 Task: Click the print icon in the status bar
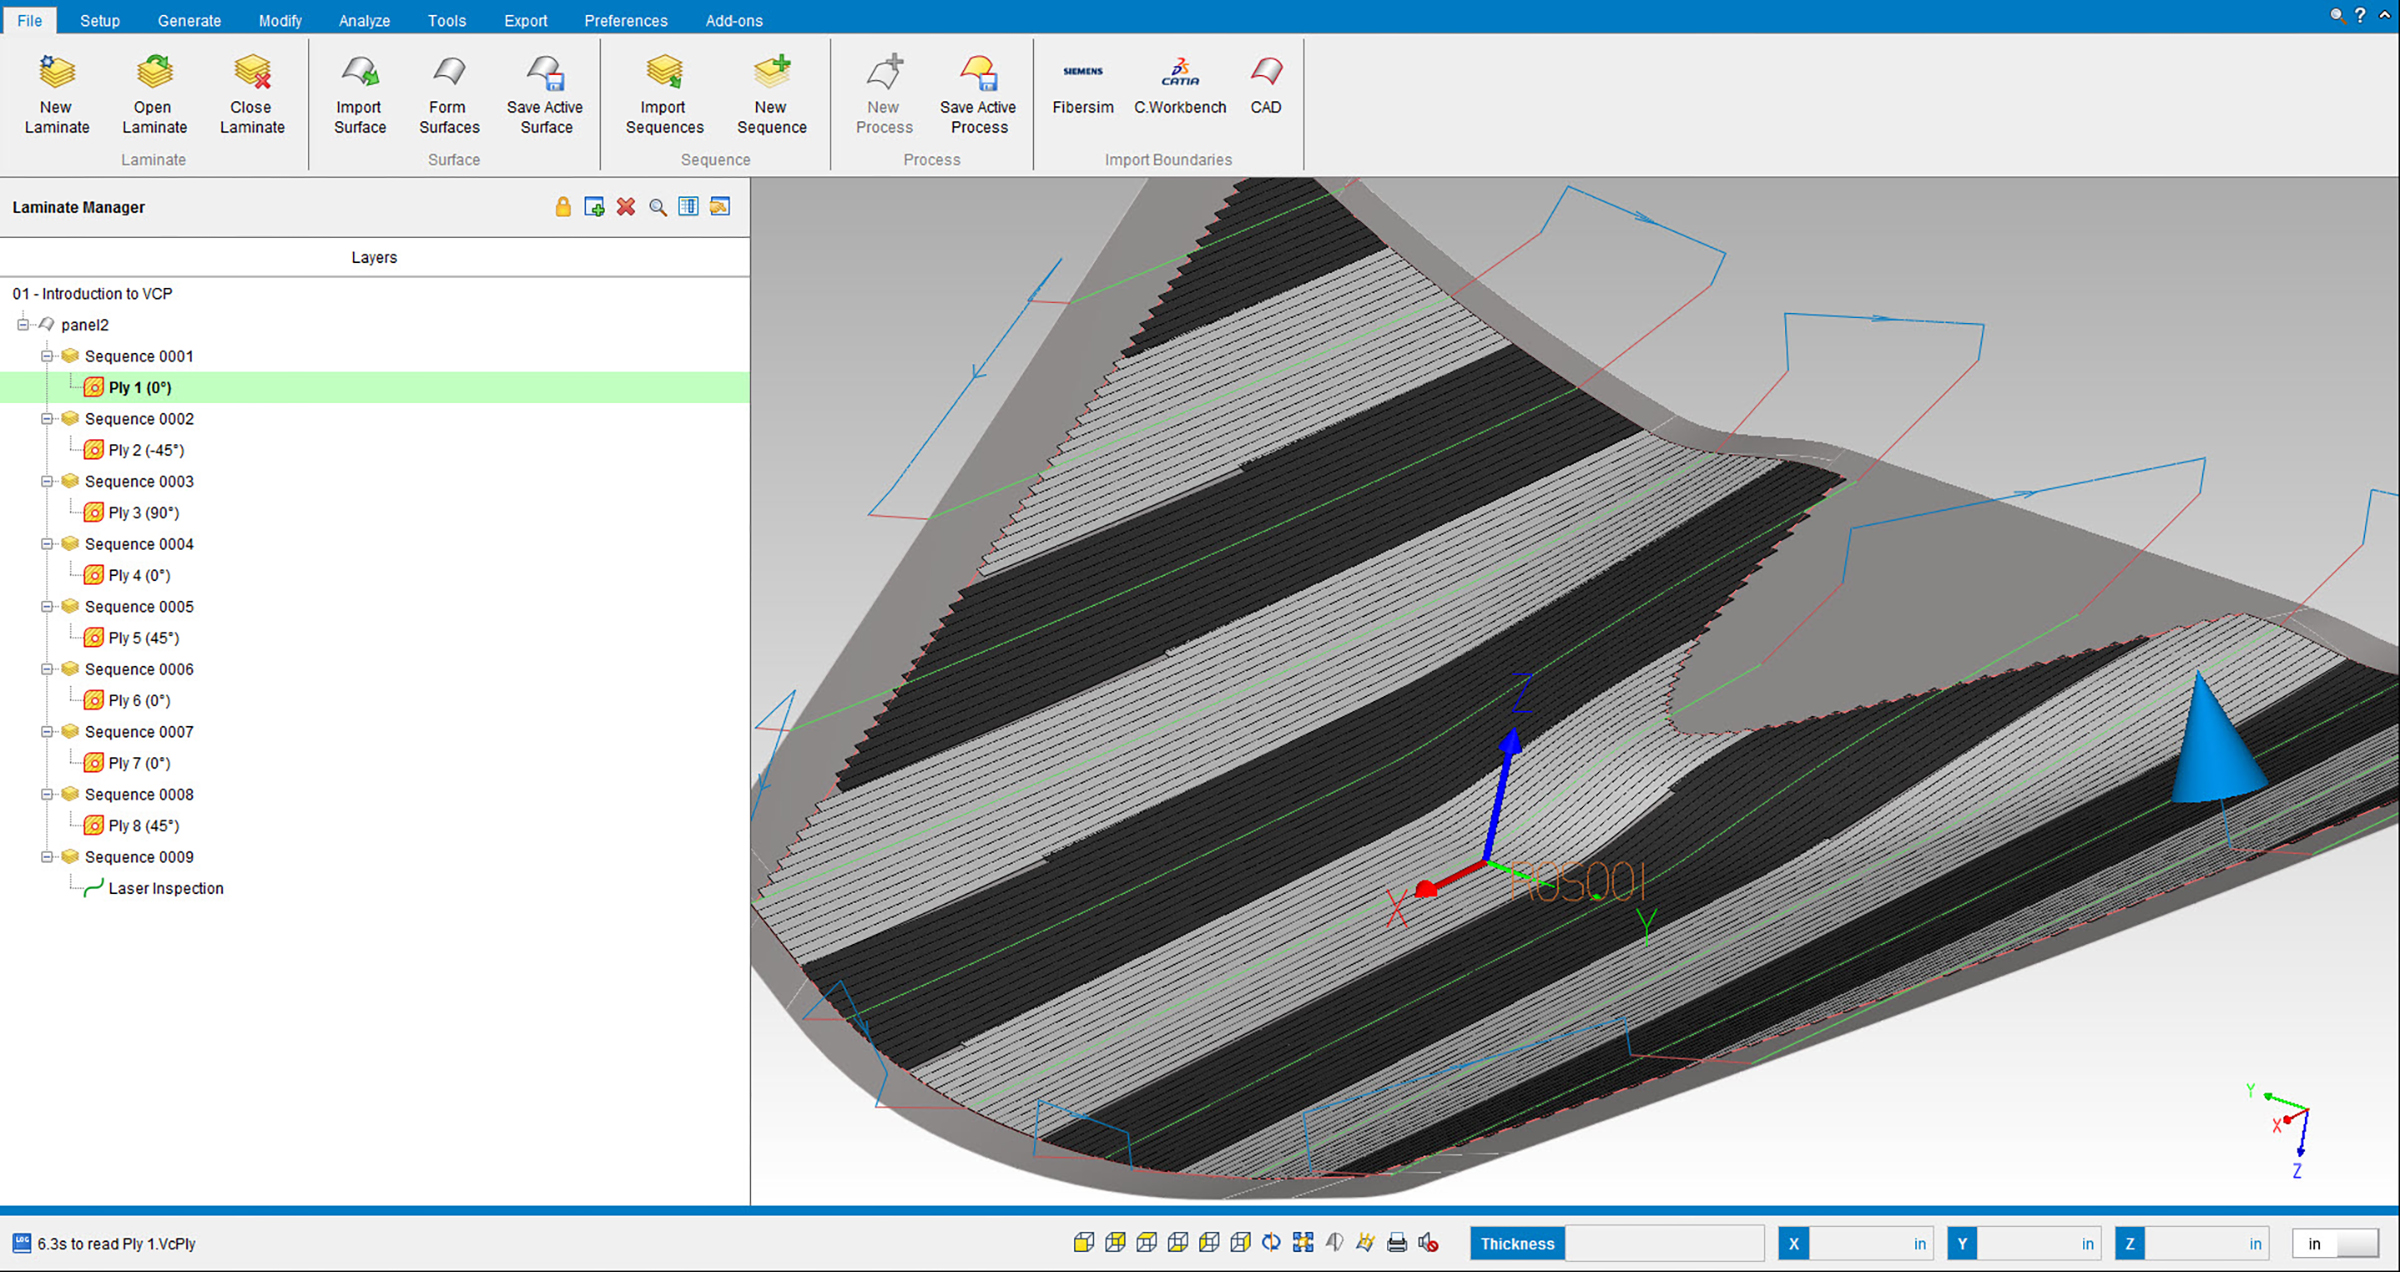[x=1397, y=1243]
